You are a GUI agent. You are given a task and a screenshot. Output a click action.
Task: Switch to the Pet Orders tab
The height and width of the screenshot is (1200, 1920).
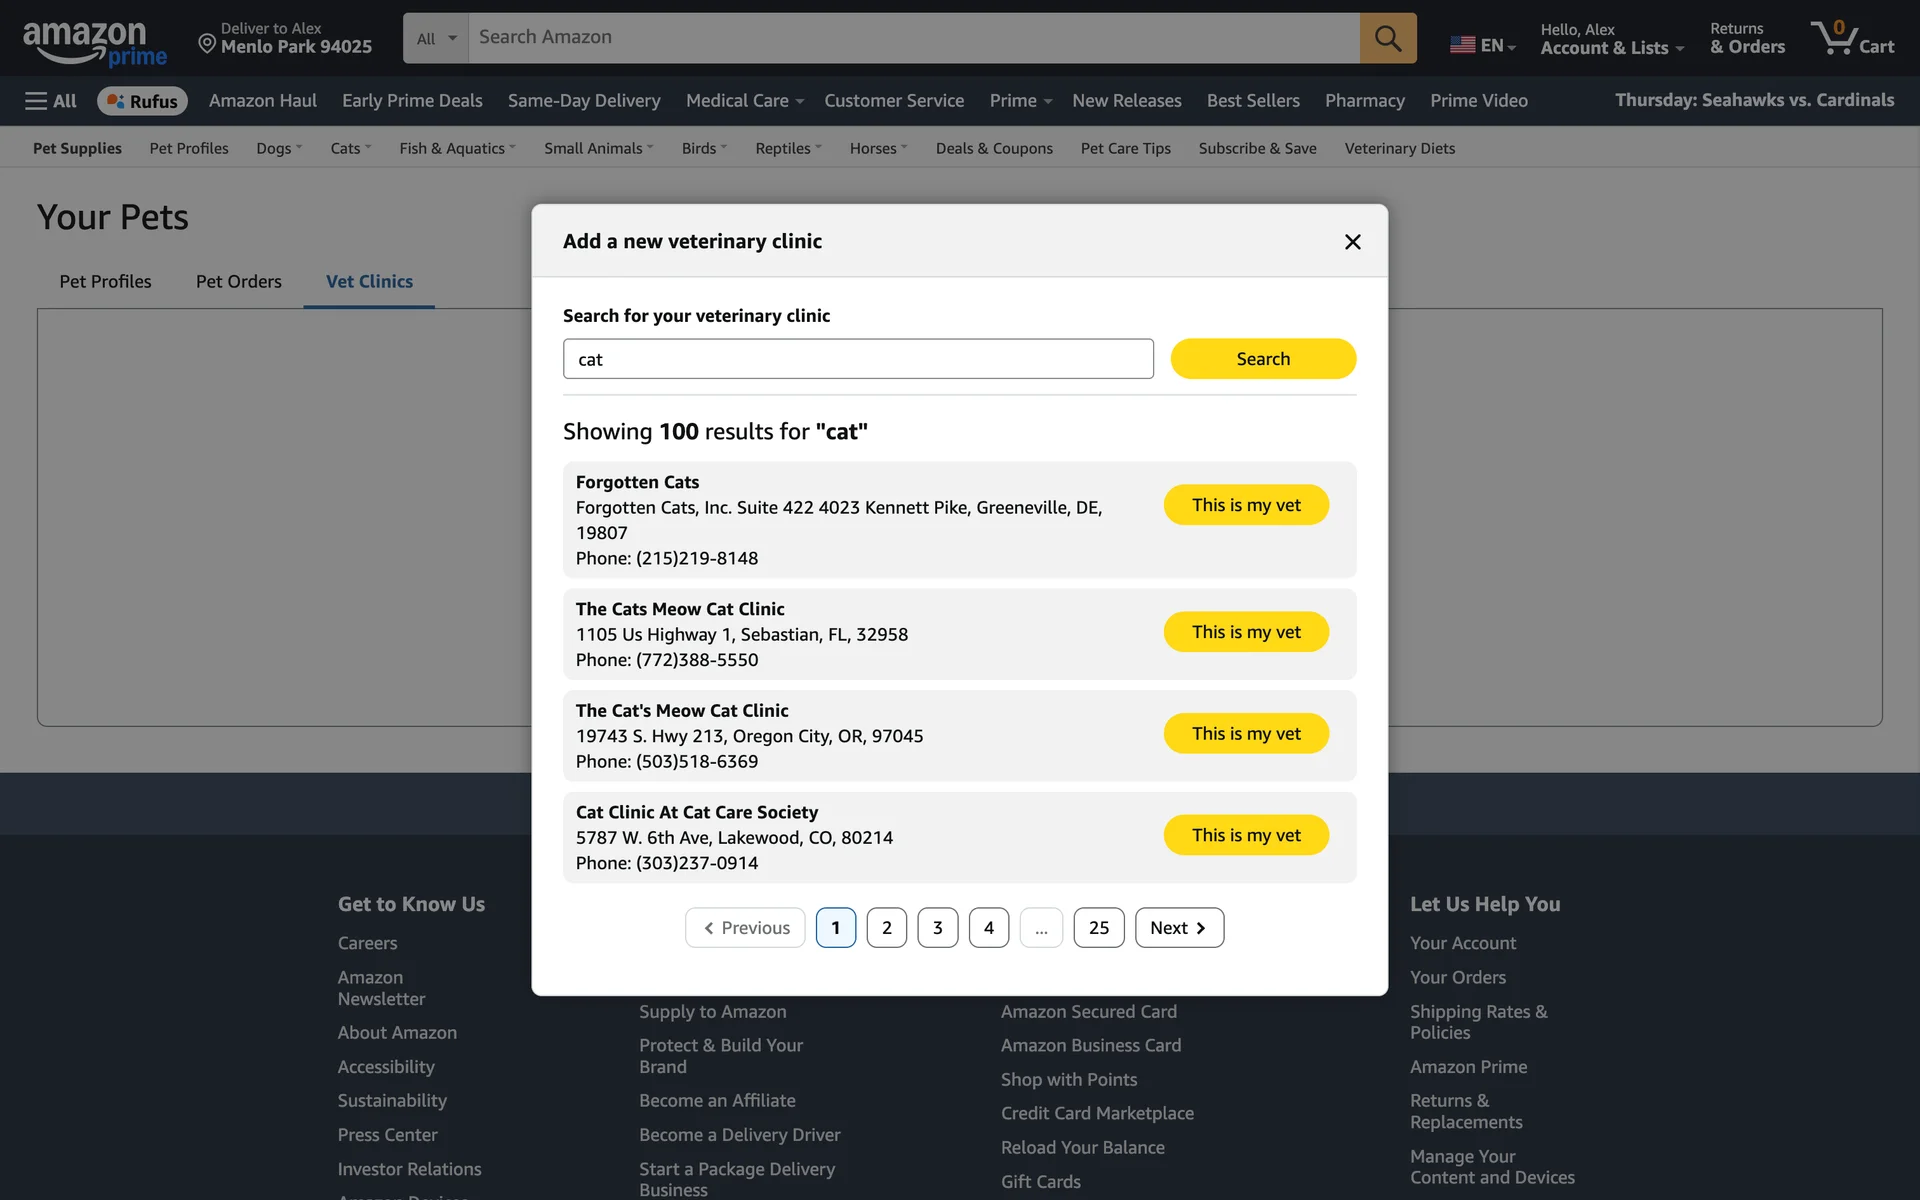click(238, 282)
